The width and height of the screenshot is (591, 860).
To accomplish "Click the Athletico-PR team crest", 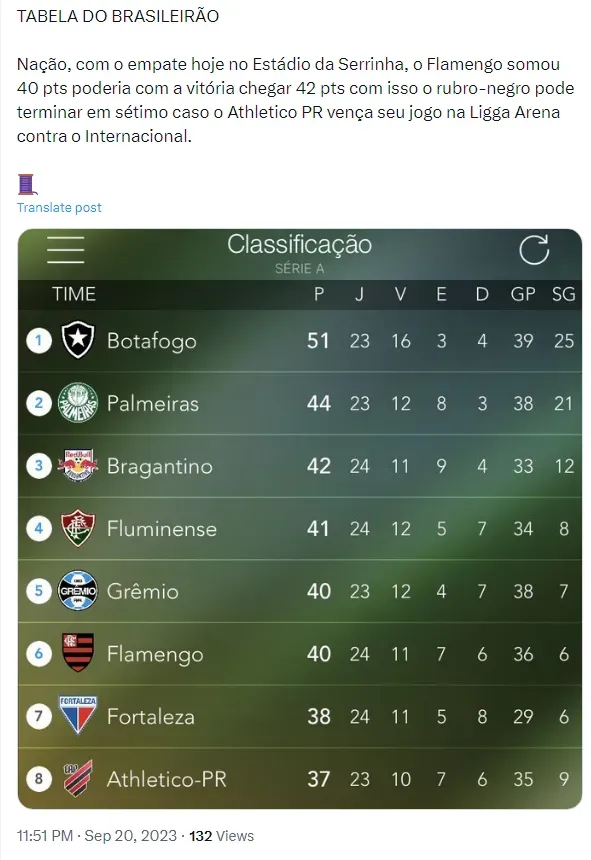I will [x=78, y=778].
